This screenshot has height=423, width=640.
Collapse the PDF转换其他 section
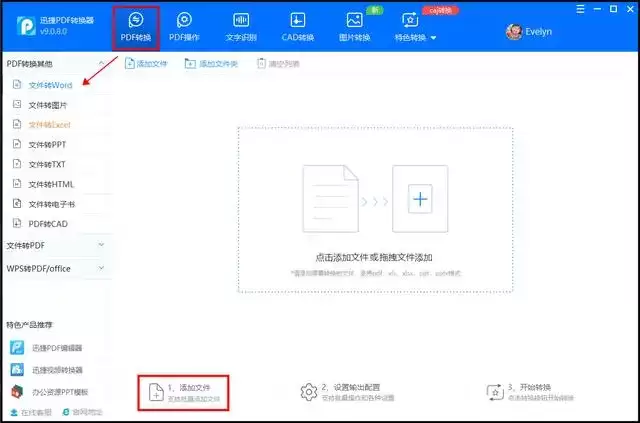pyautogui.click(x=101, y=63)
